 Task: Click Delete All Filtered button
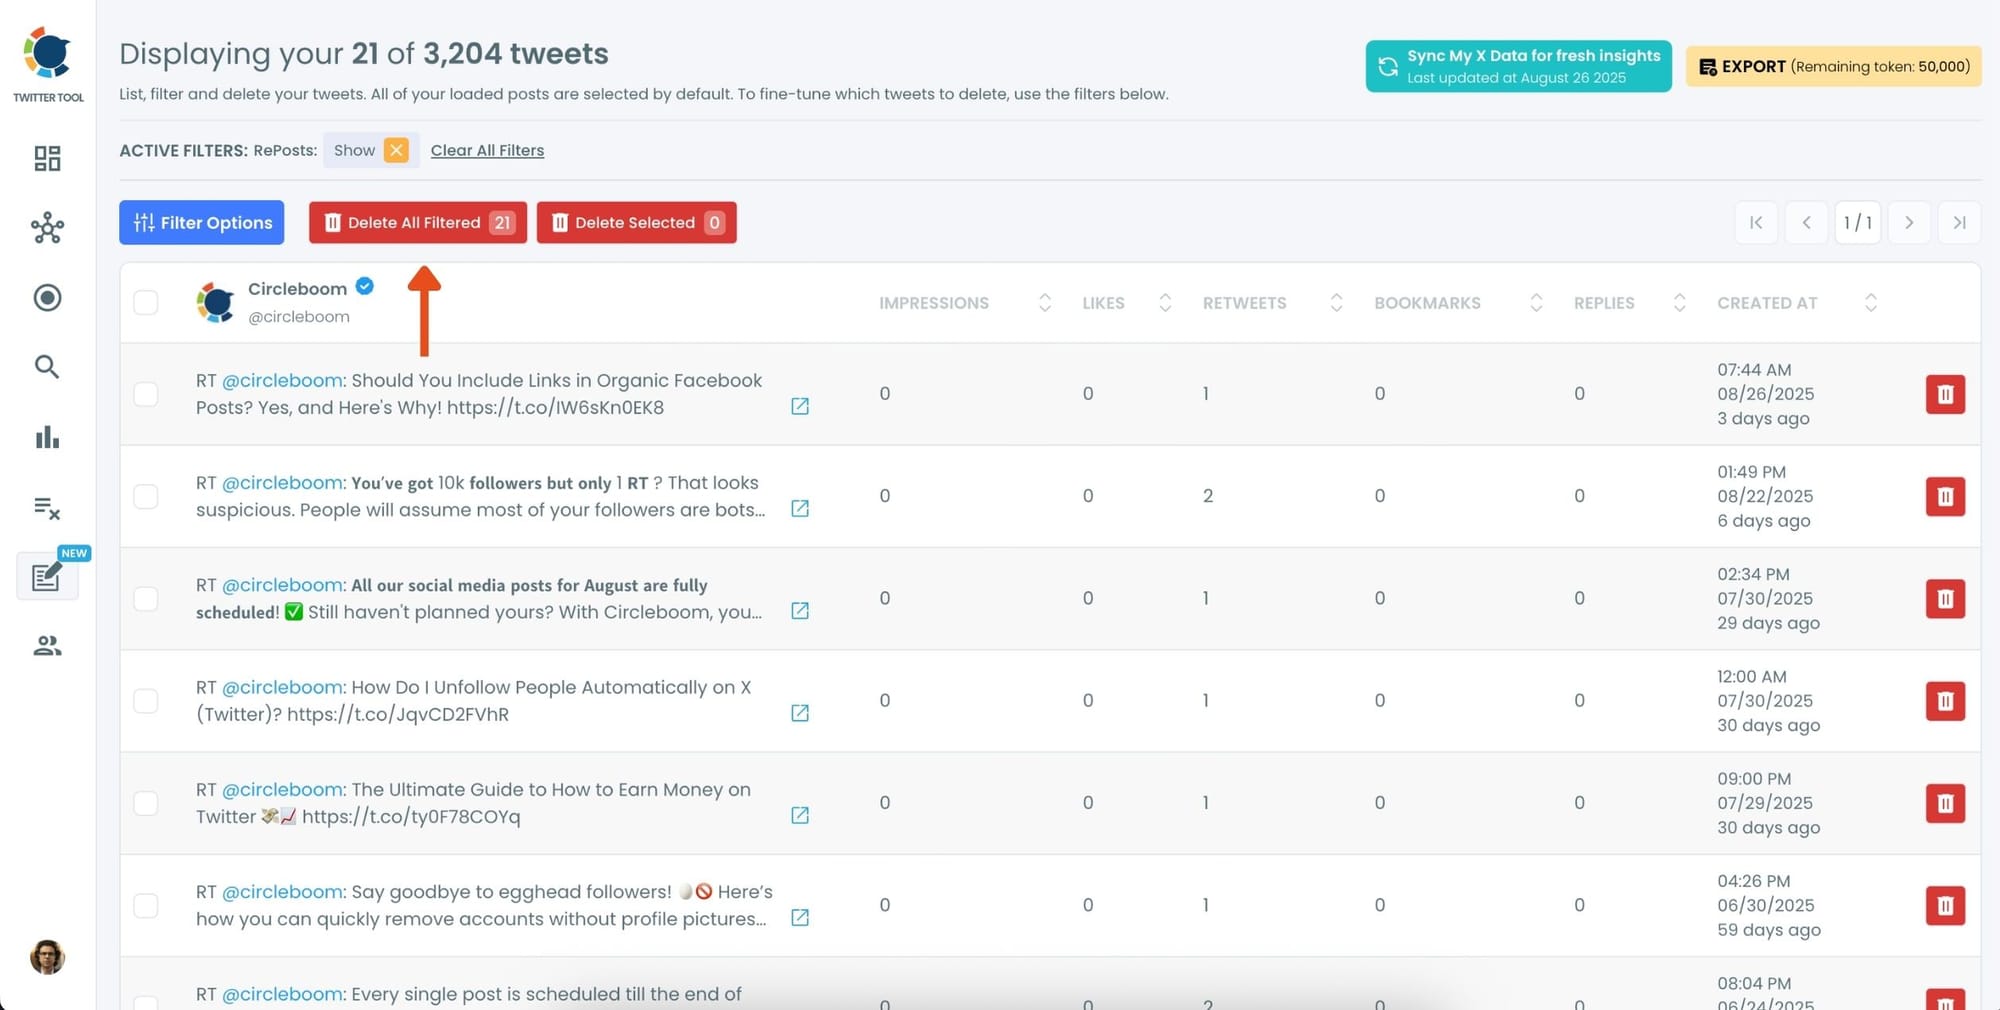pyautogui.click(x=418, y=222)
